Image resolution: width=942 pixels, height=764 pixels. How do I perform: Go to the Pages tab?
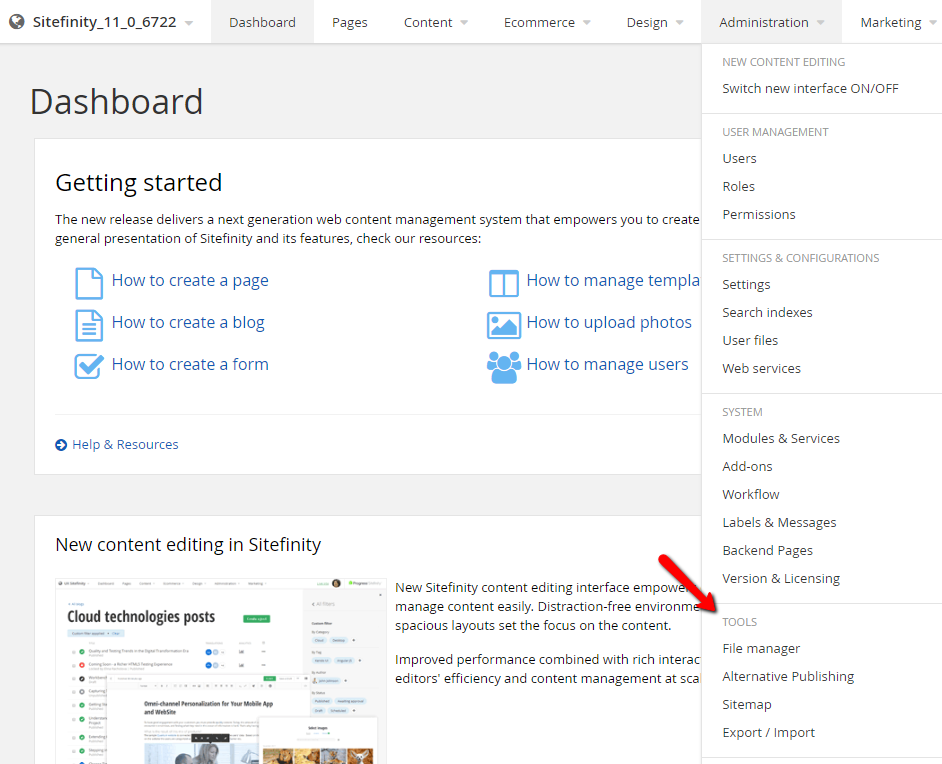[350, 22]
